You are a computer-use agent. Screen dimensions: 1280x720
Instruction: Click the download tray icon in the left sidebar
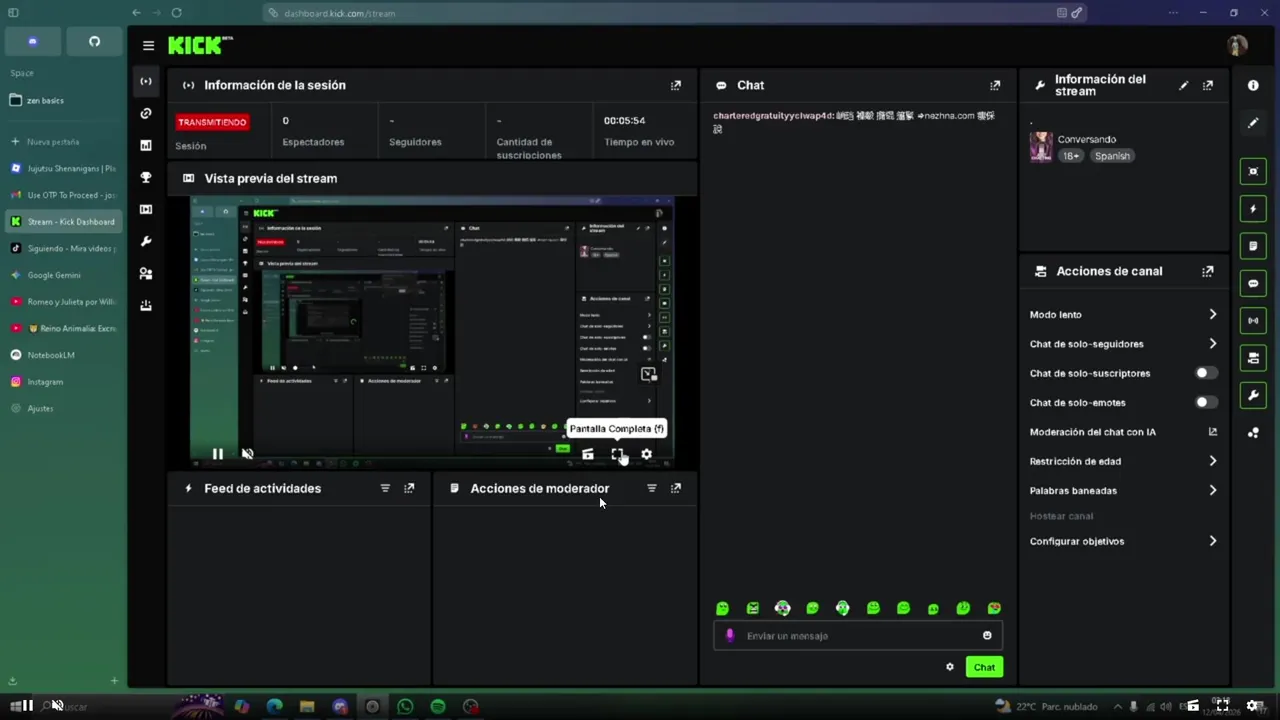click(146, 305)
